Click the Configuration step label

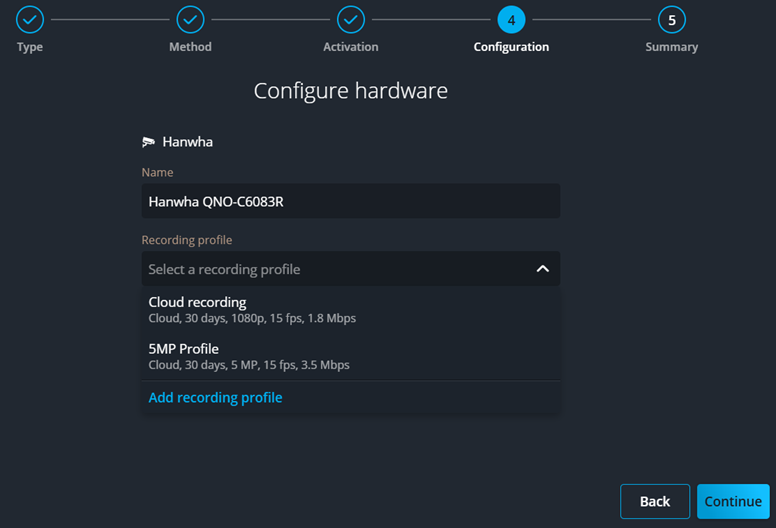pos(511,47)
